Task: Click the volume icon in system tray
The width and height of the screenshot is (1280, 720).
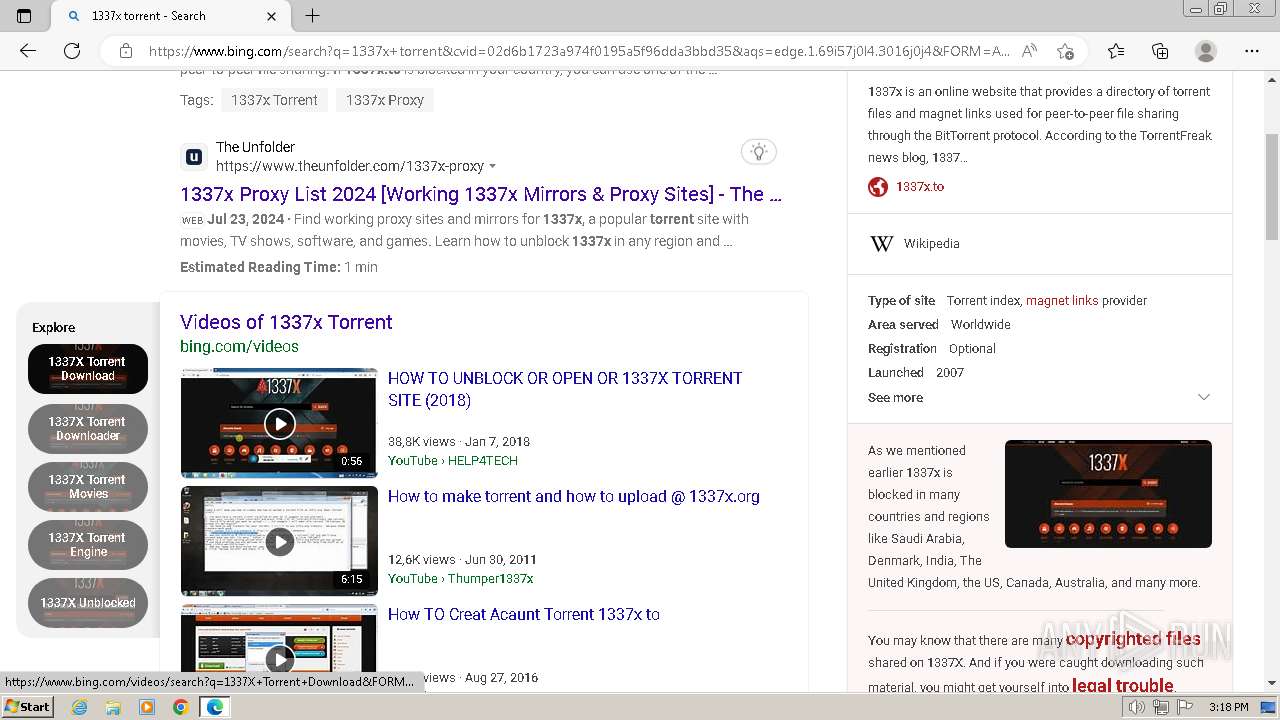Action: (x=1138, y=707)
